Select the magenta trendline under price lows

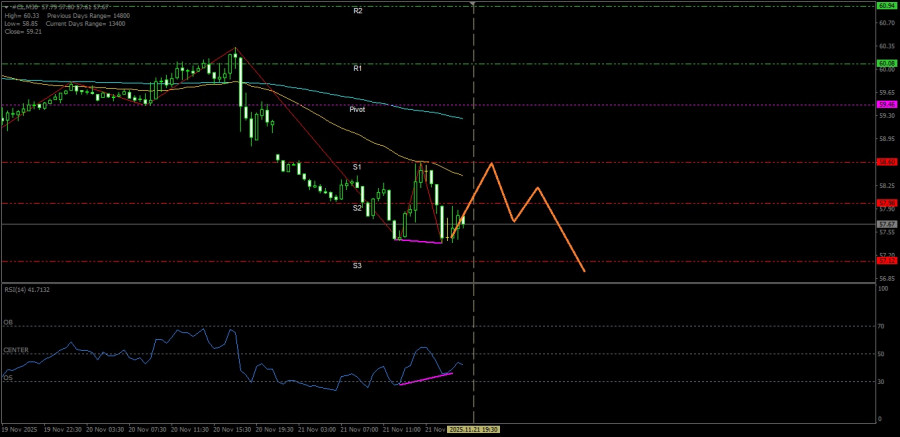click(418, 241)
